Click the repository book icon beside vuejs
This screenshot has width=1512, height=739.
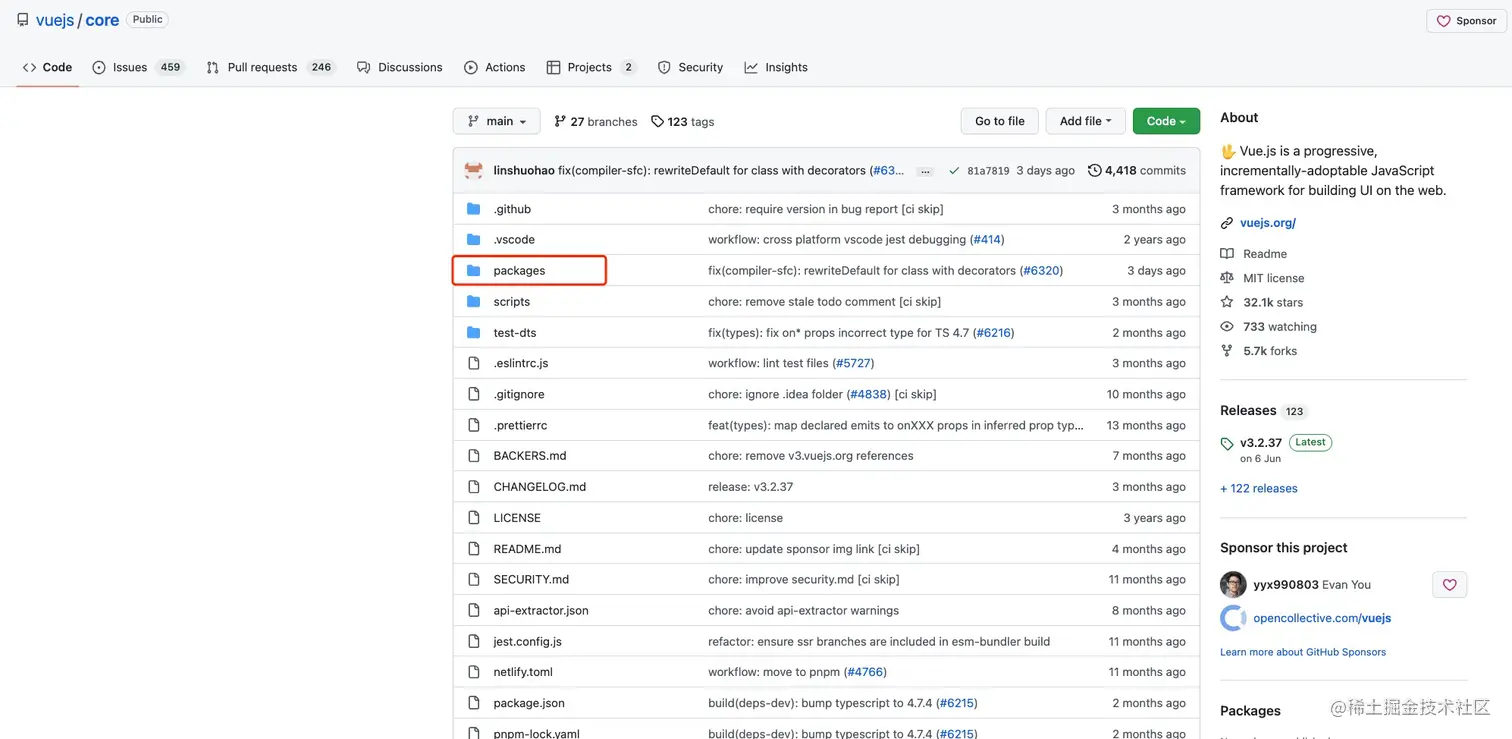(22, 20)
